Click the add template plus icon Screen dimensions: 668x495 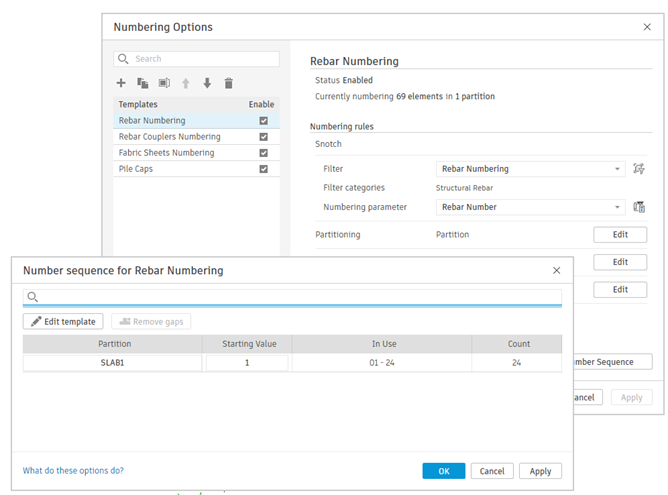coord(121,83)
